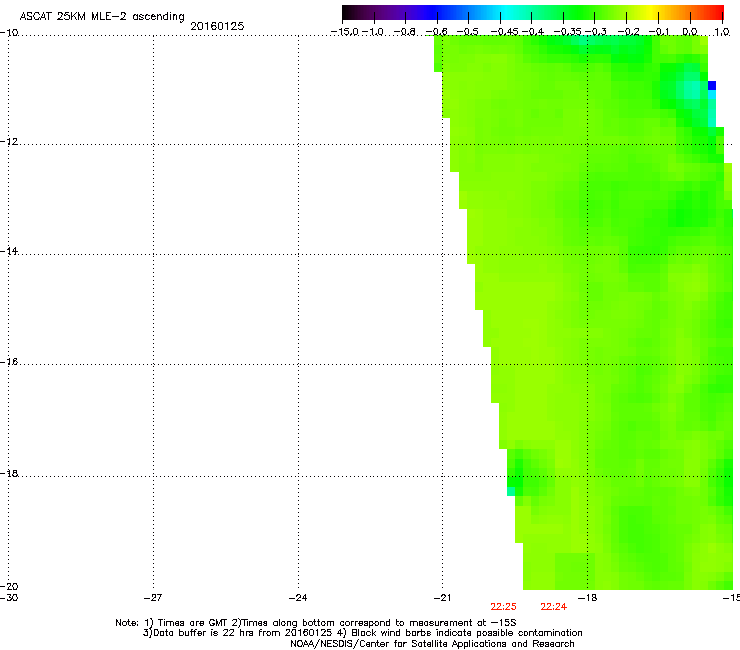Viewport: 740px width, 650px height.
Task: Click longitude label -21 on bottom axis
Action: click(442, 598)
